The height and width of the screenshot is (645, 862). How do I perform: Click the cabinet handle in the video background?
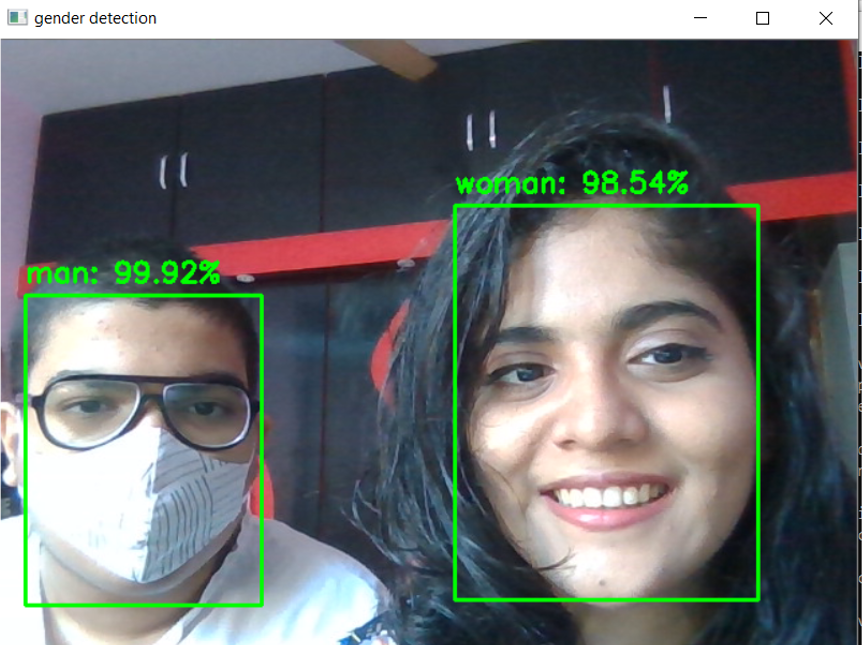[x=175, y=168]
